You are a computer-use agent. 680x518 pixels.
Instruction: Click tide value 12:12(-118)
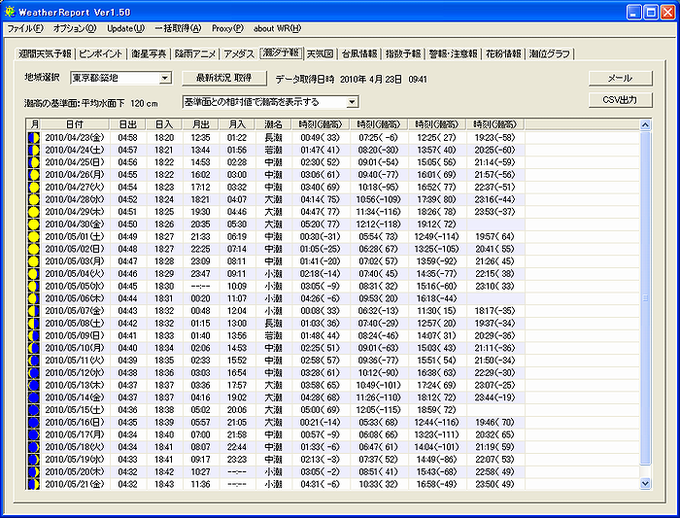379,224
